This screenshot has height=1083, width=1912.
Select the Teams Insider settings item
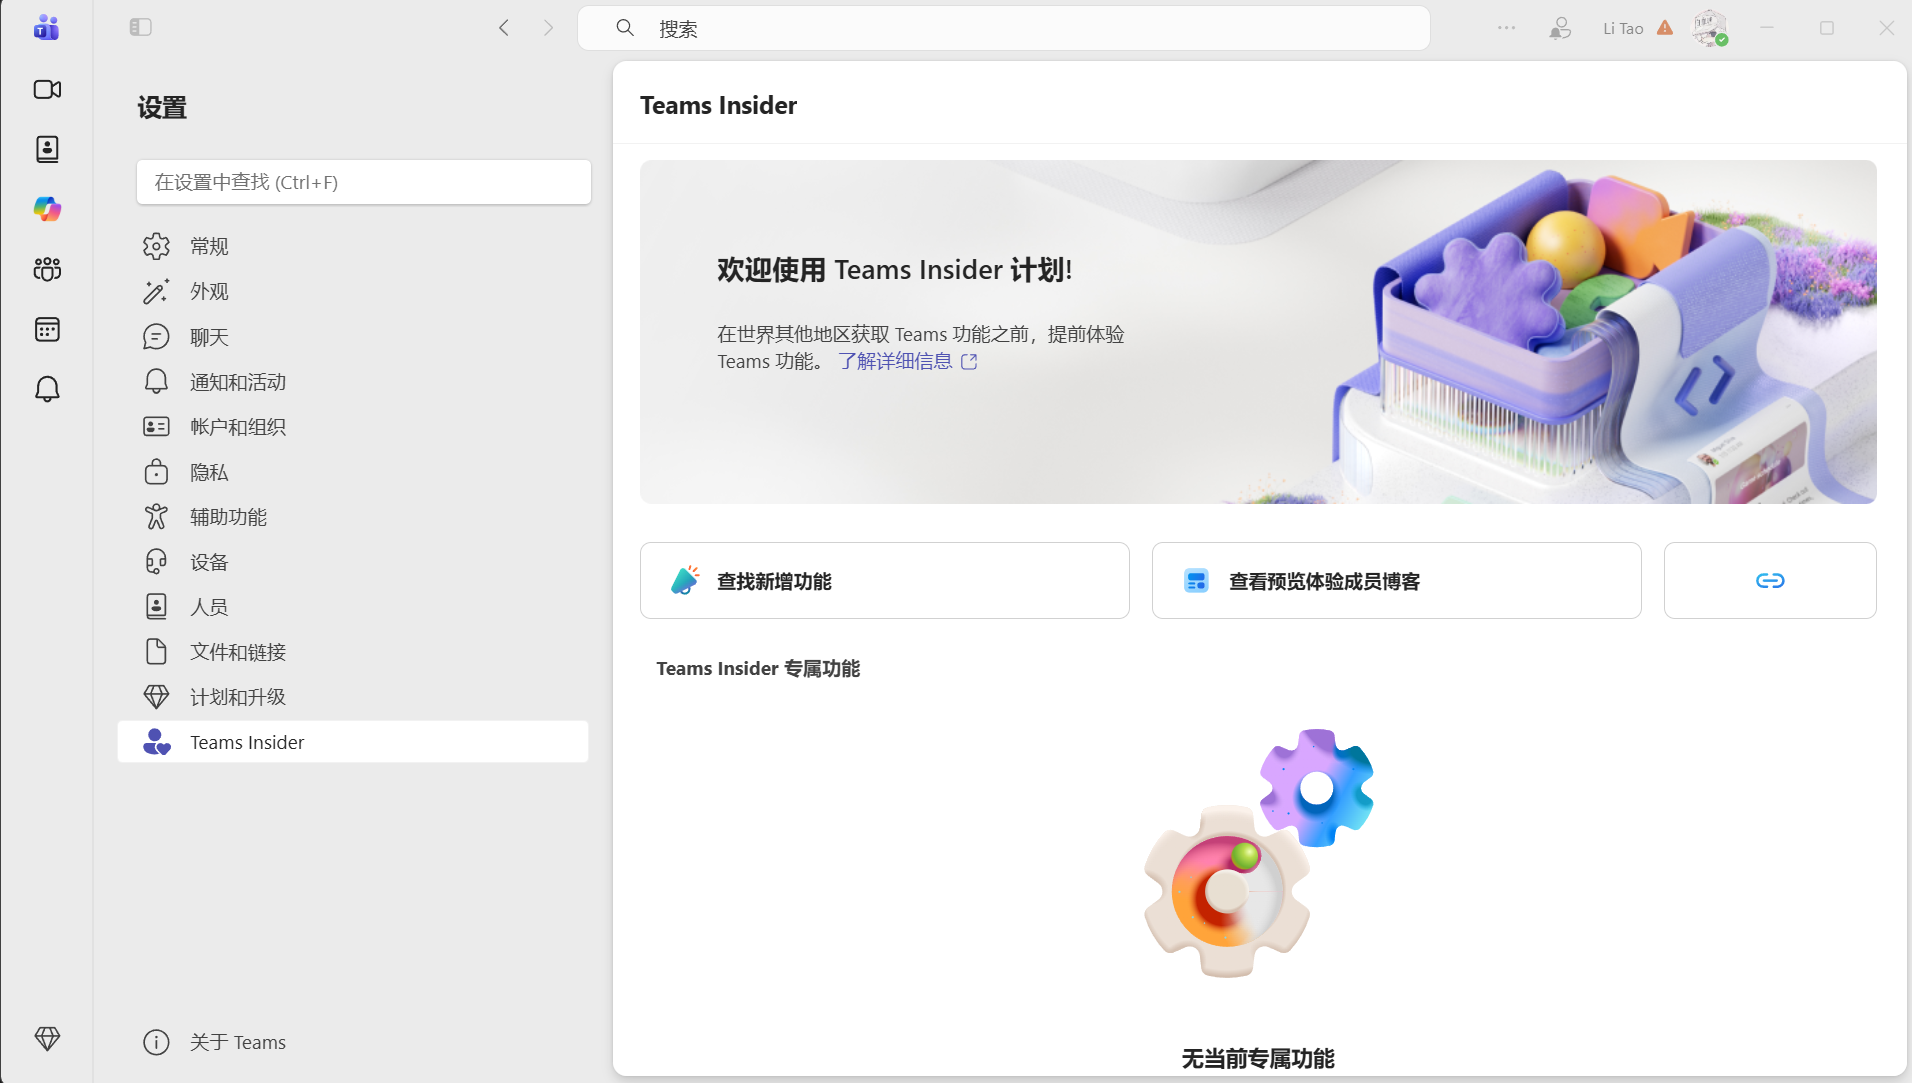coord(353,742)
